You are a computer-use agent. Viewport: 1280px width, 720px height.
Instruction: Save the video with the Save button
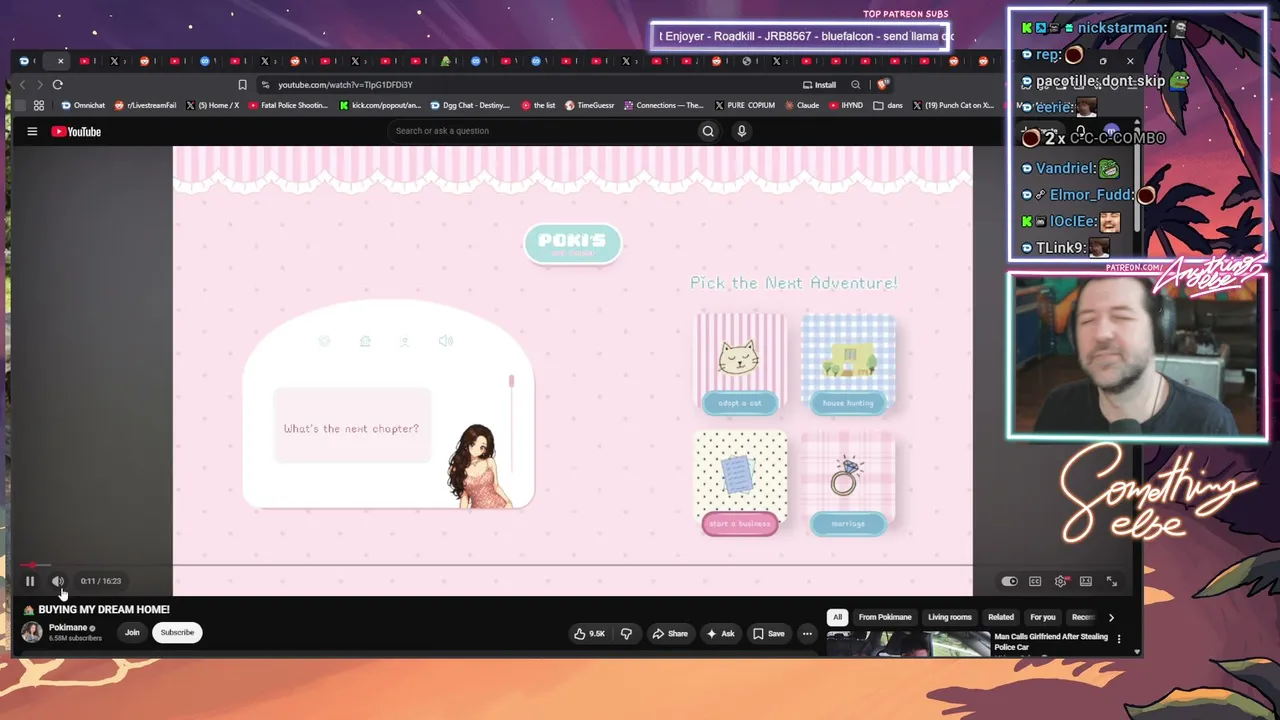coord(769,633)
